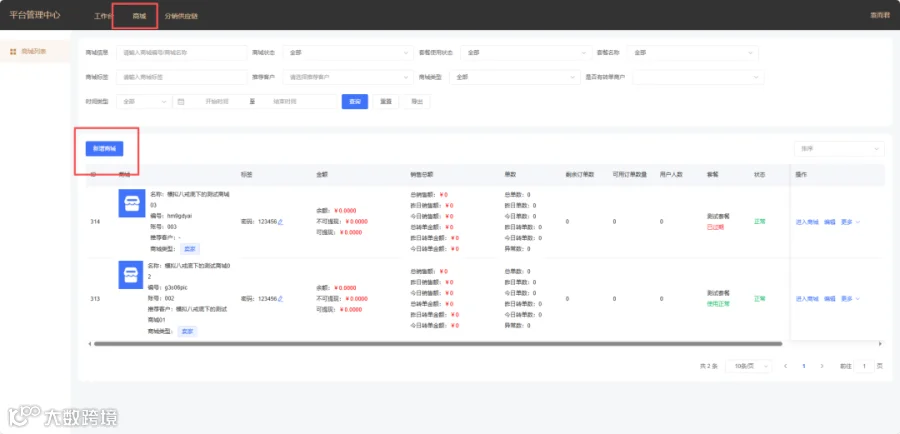Click the store icon of mall 314
This screenshot has width=900, height=434.
132,204
